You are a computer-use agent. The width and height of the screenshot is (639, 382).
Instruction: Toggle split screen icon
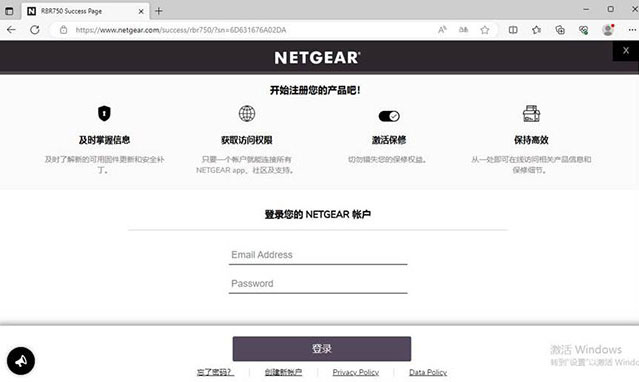click(513, 30)
